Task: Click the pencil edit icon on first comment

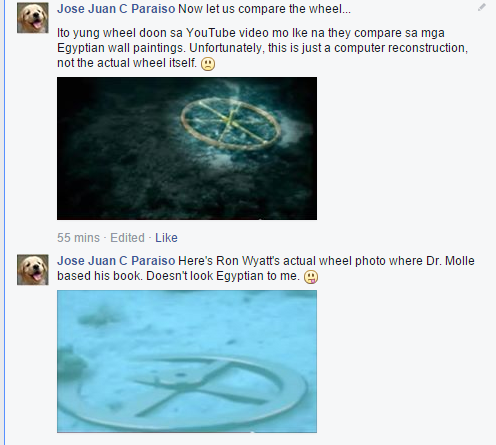Action: point(482,7)
